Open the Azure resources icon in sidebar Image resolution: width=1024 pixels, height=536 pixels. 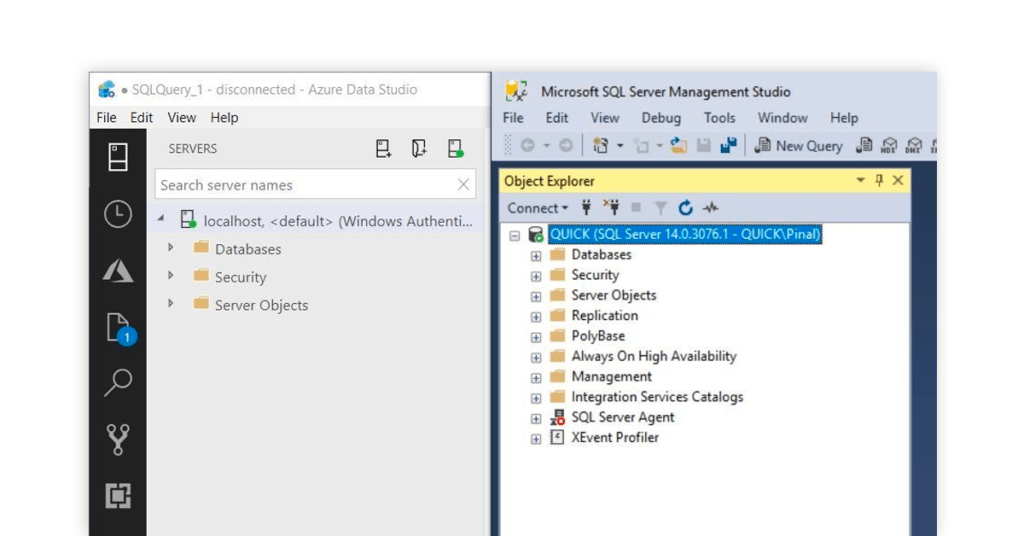click(118, 271)
